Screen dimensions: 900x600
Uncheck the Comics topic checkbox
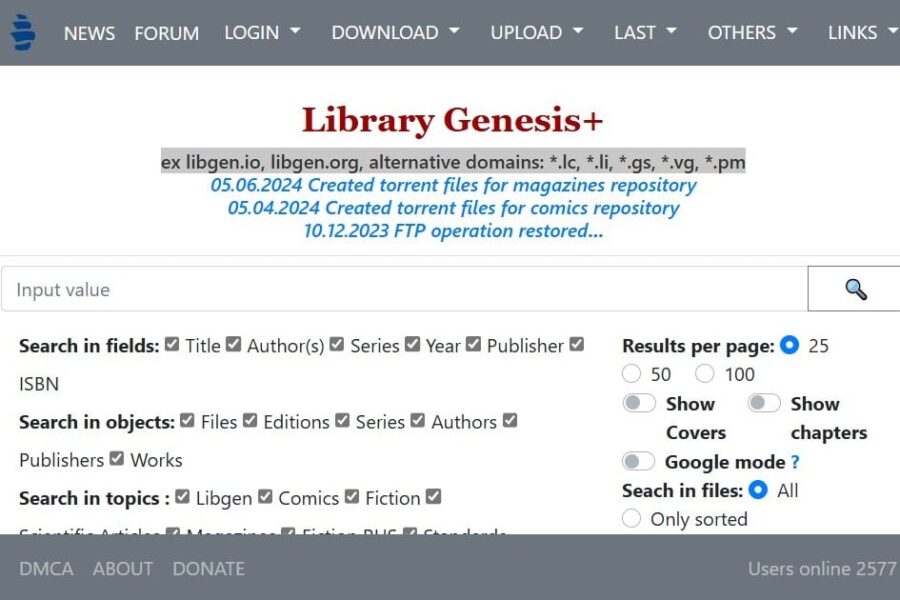[265, 497]
